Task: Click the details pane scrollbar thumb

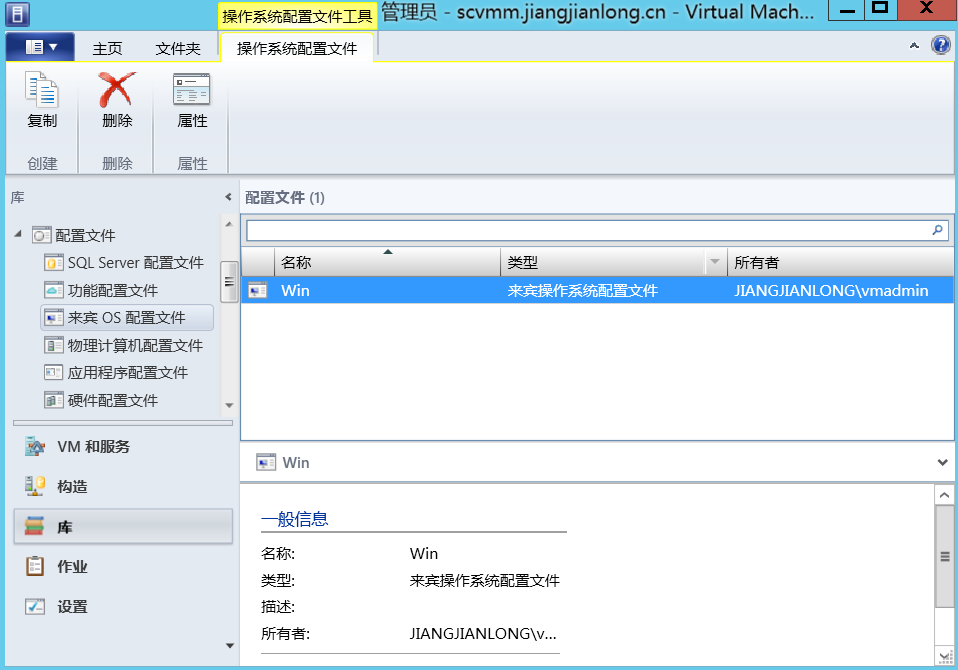Action: point(945,556)
